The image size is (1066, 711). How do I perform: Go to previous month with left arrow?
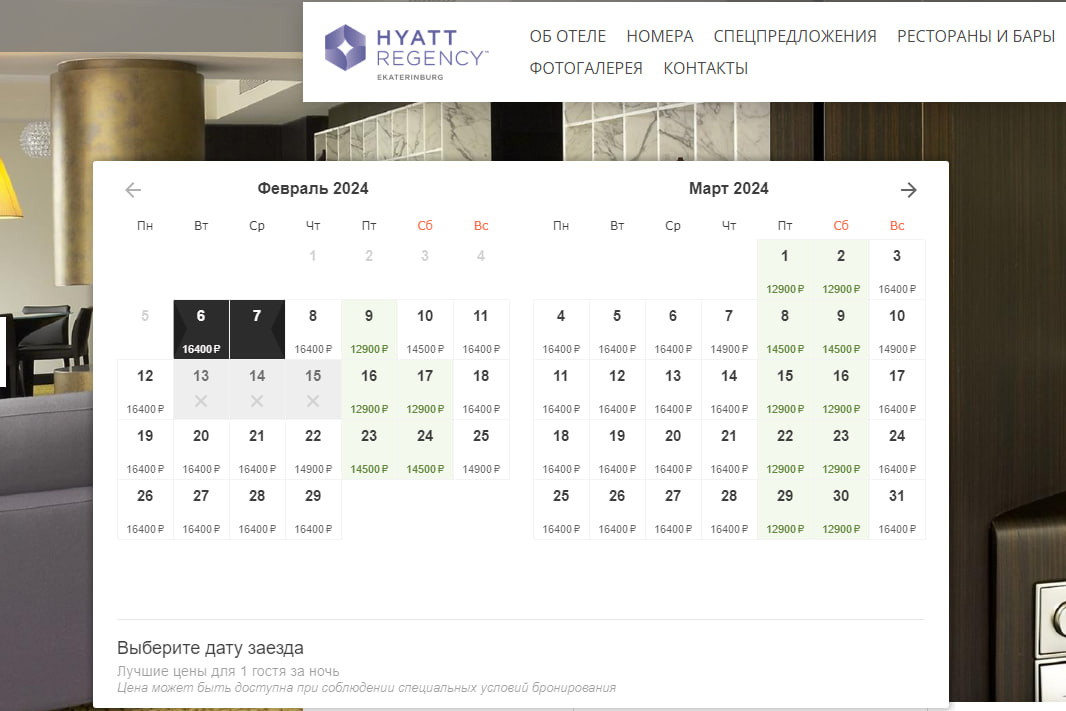point(133,190)
